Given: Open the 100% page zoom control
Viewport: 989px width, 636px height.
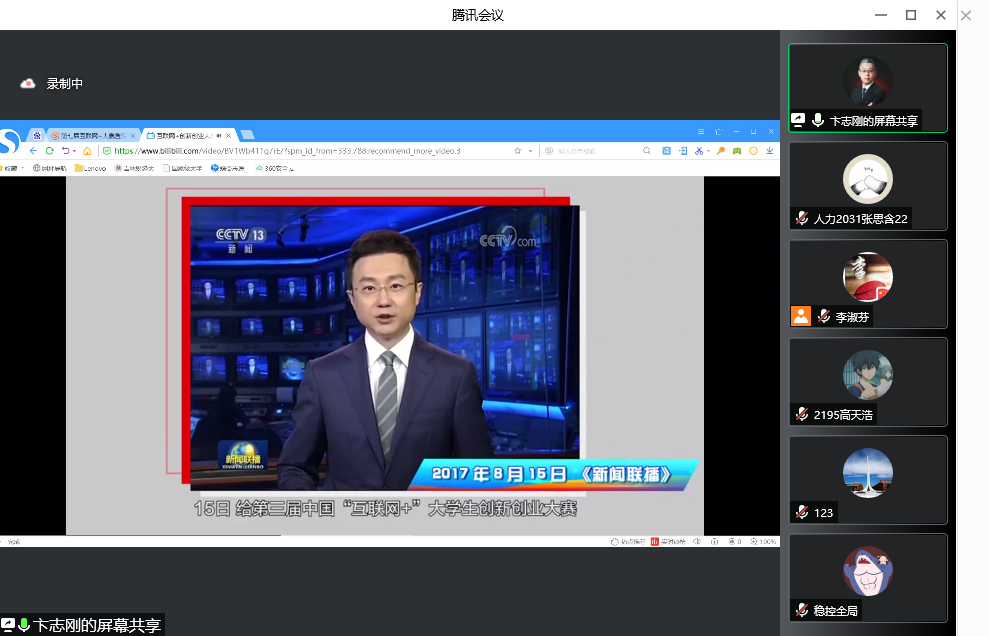Looking at the screenshot, I should tap(763, 541).
